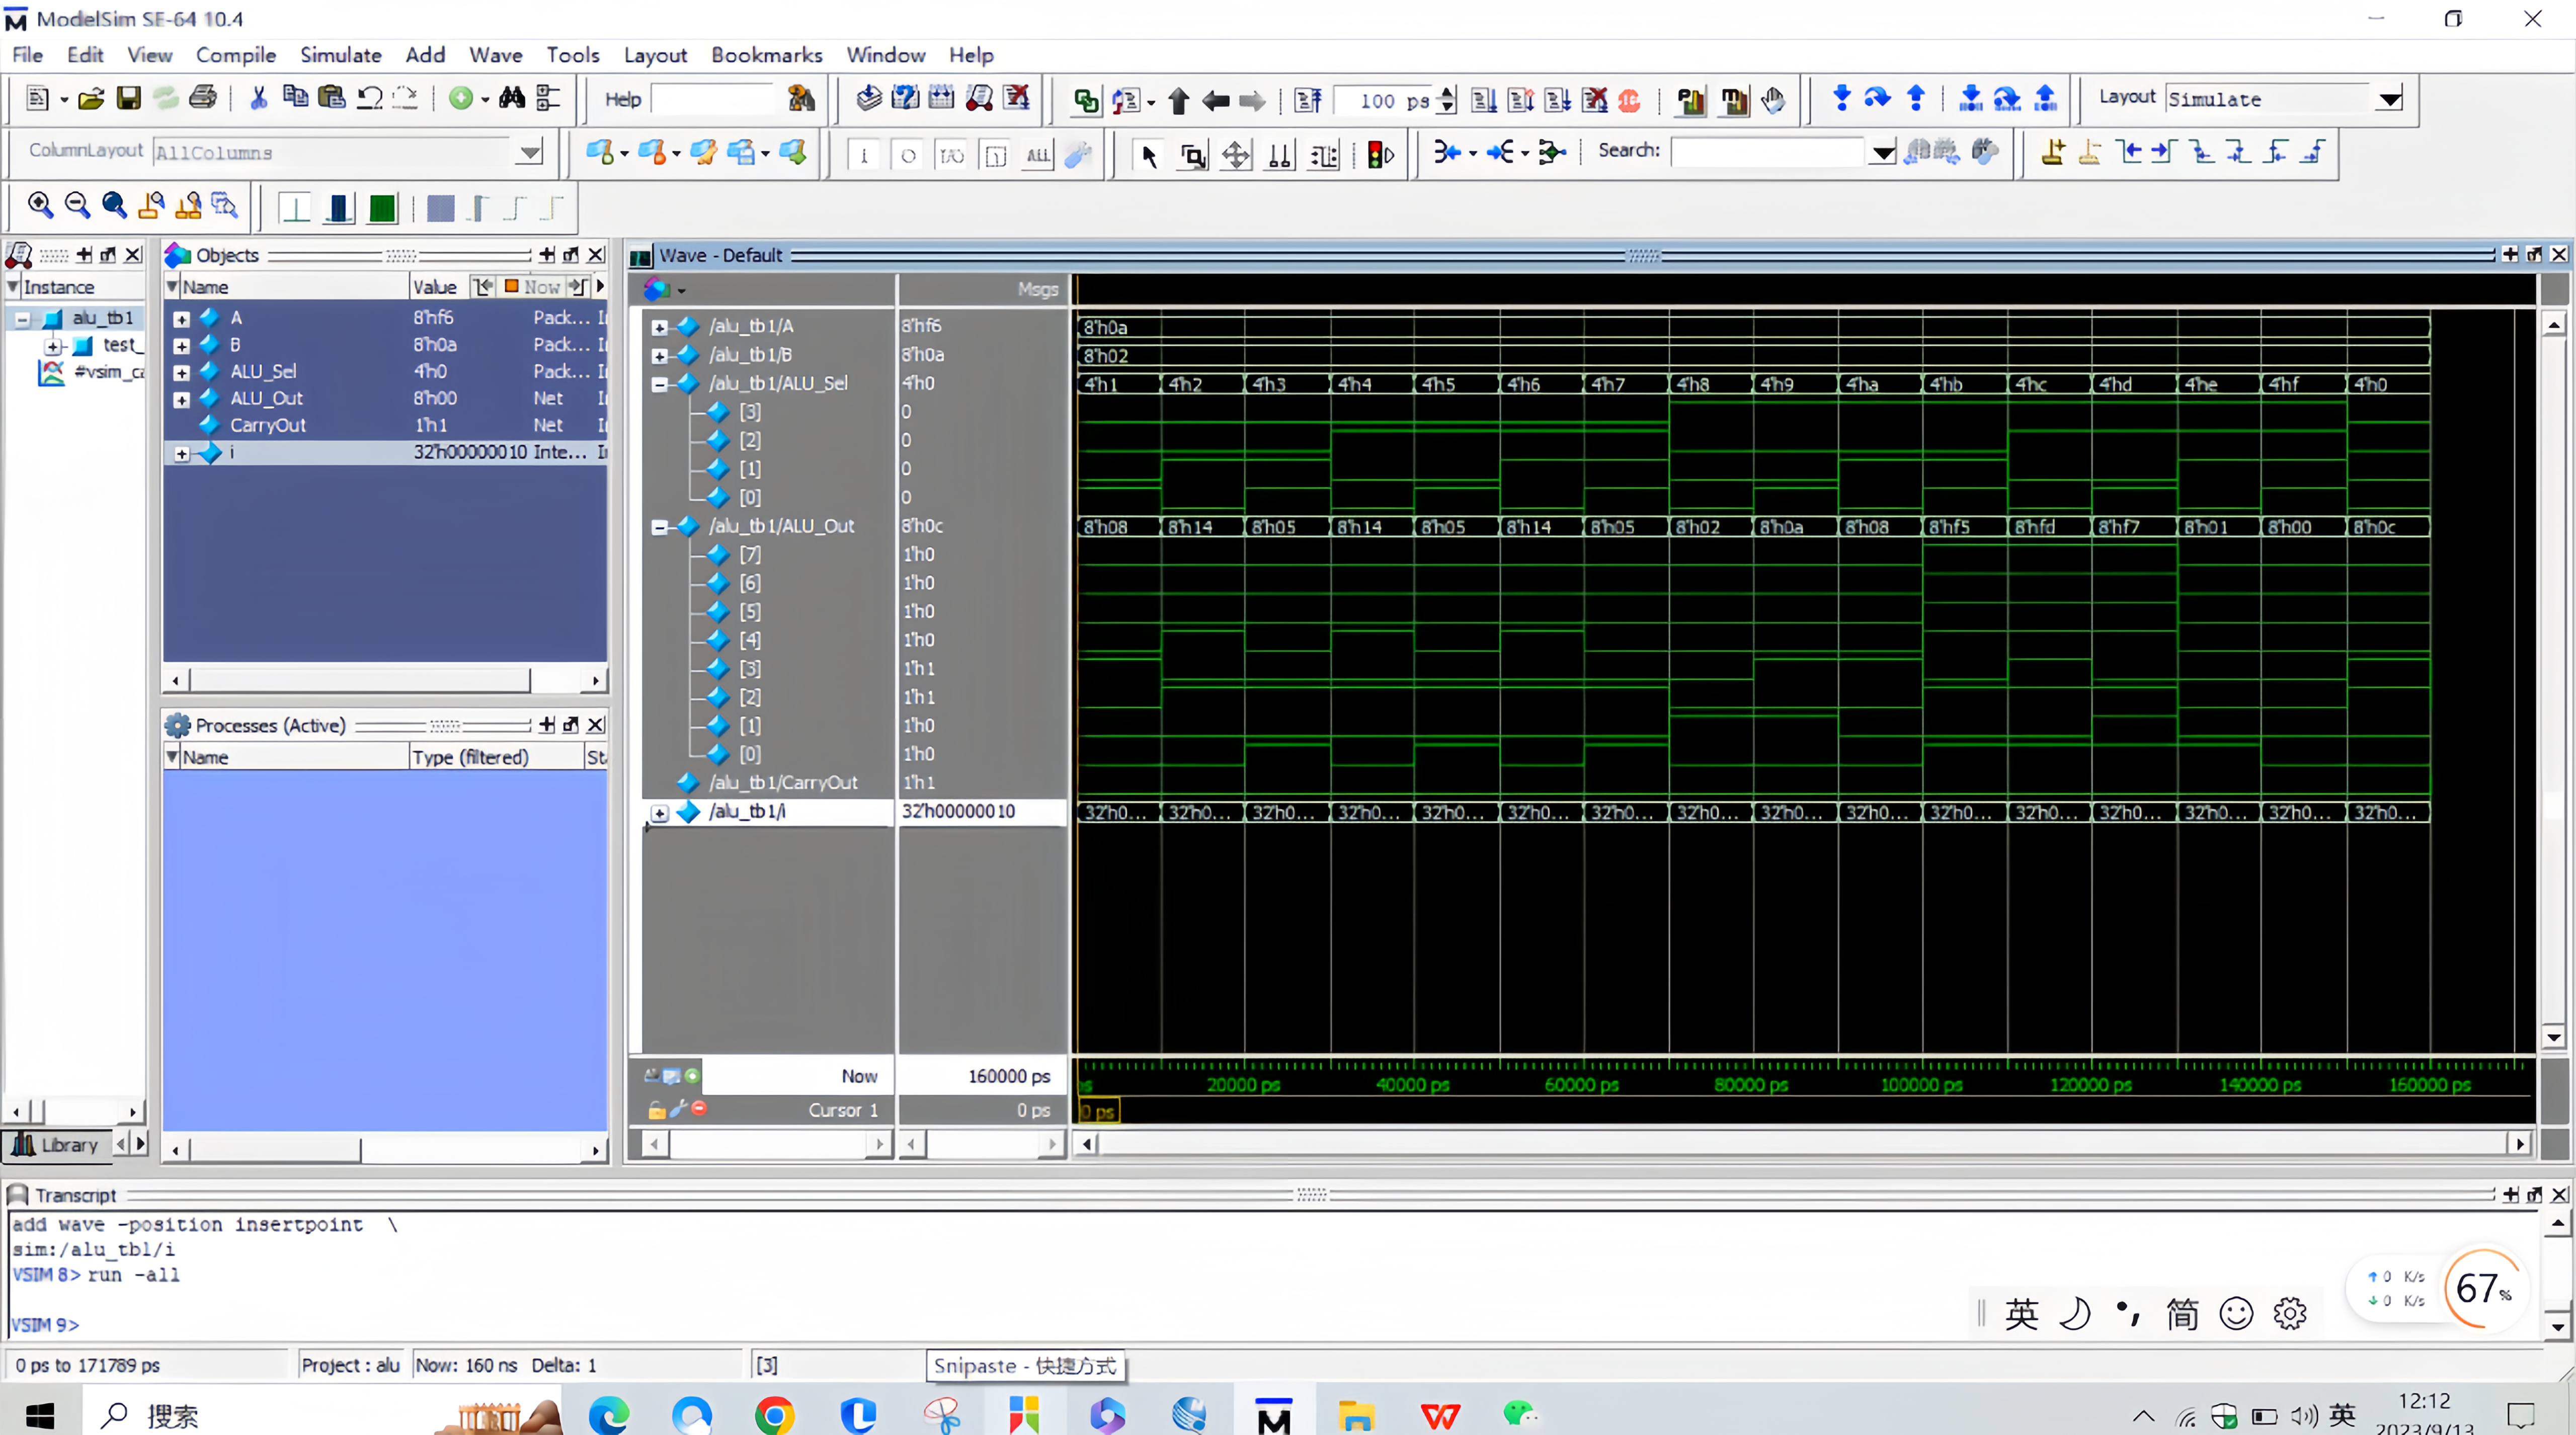Expand ALU_Sel in Objects panel
Image resolution: width=2576 pixels, height=1435 pixels.
[181, 373]
